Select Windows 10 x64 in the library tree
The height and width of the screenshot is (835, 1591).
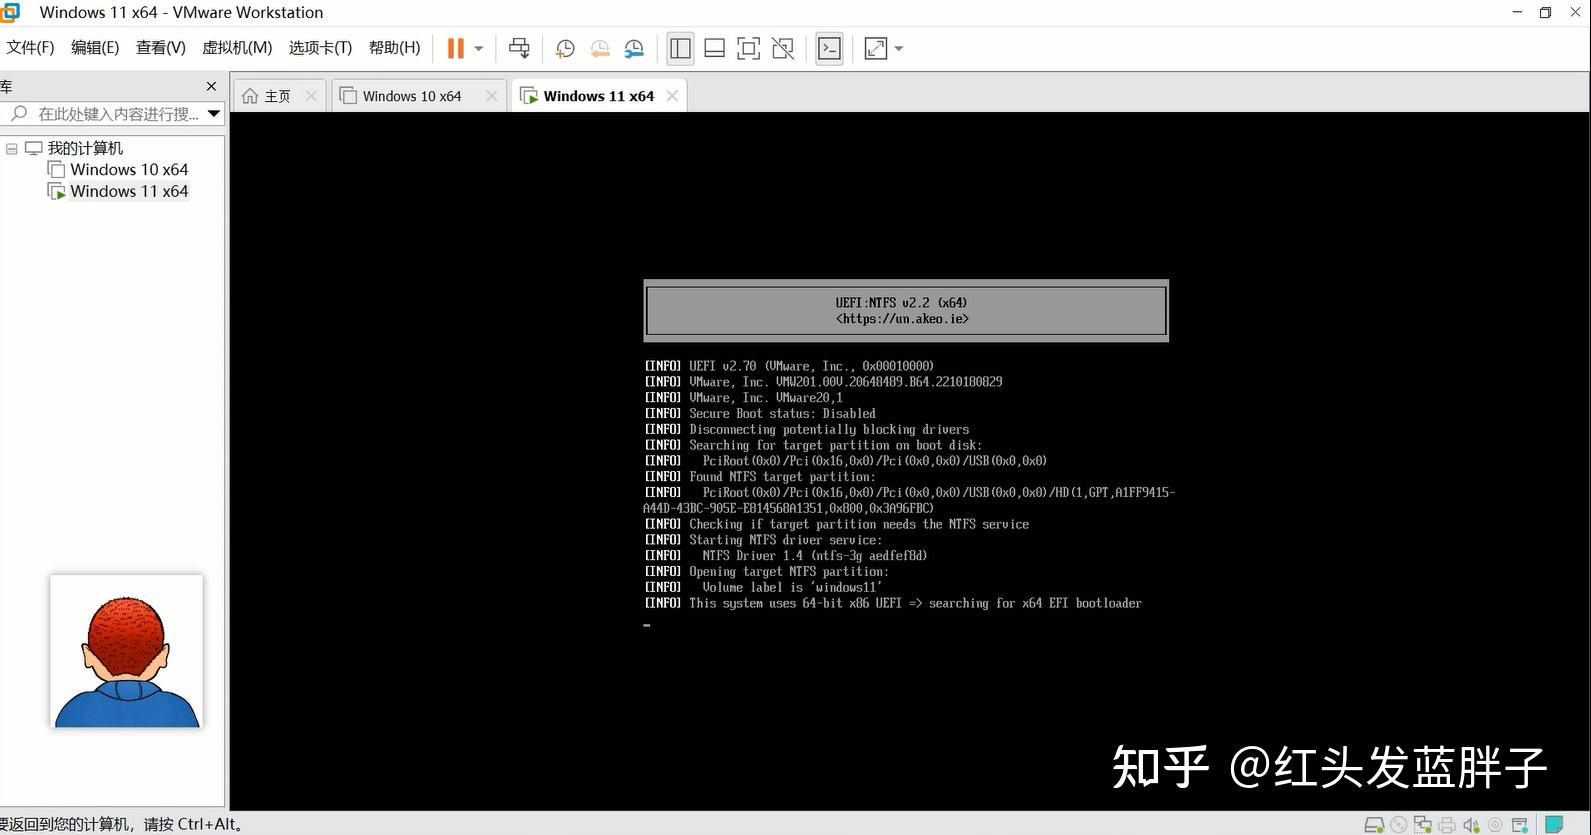coord(129,170)
